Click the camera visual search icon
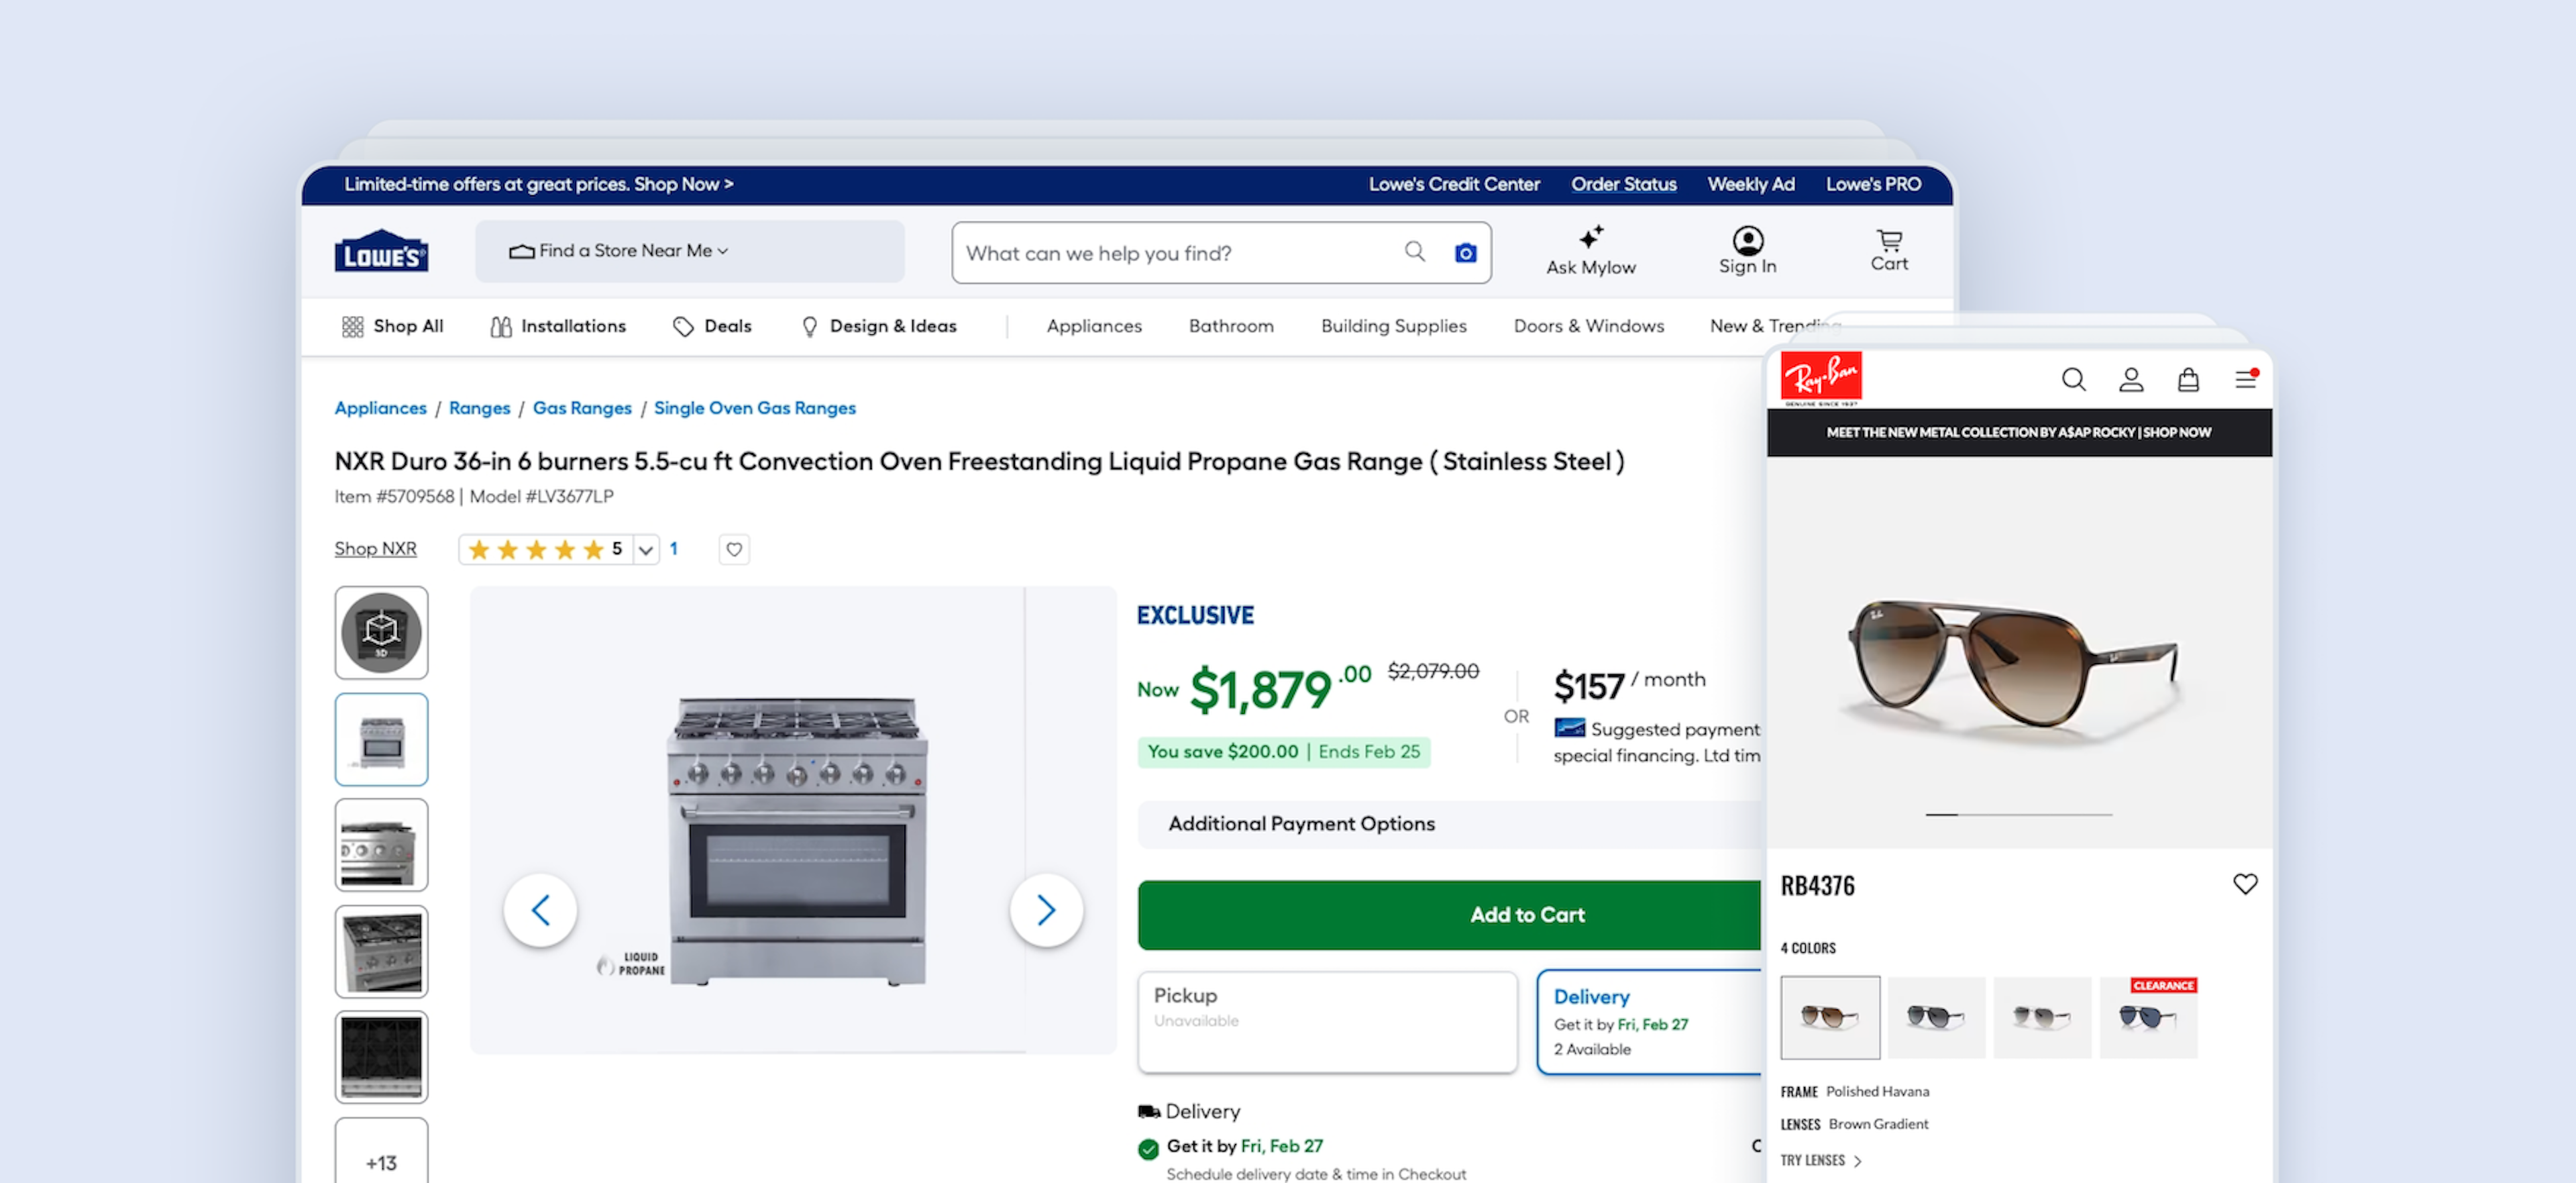Image resolution: width=2576 pixels, height=1183 pixels. click(1465, 253)
